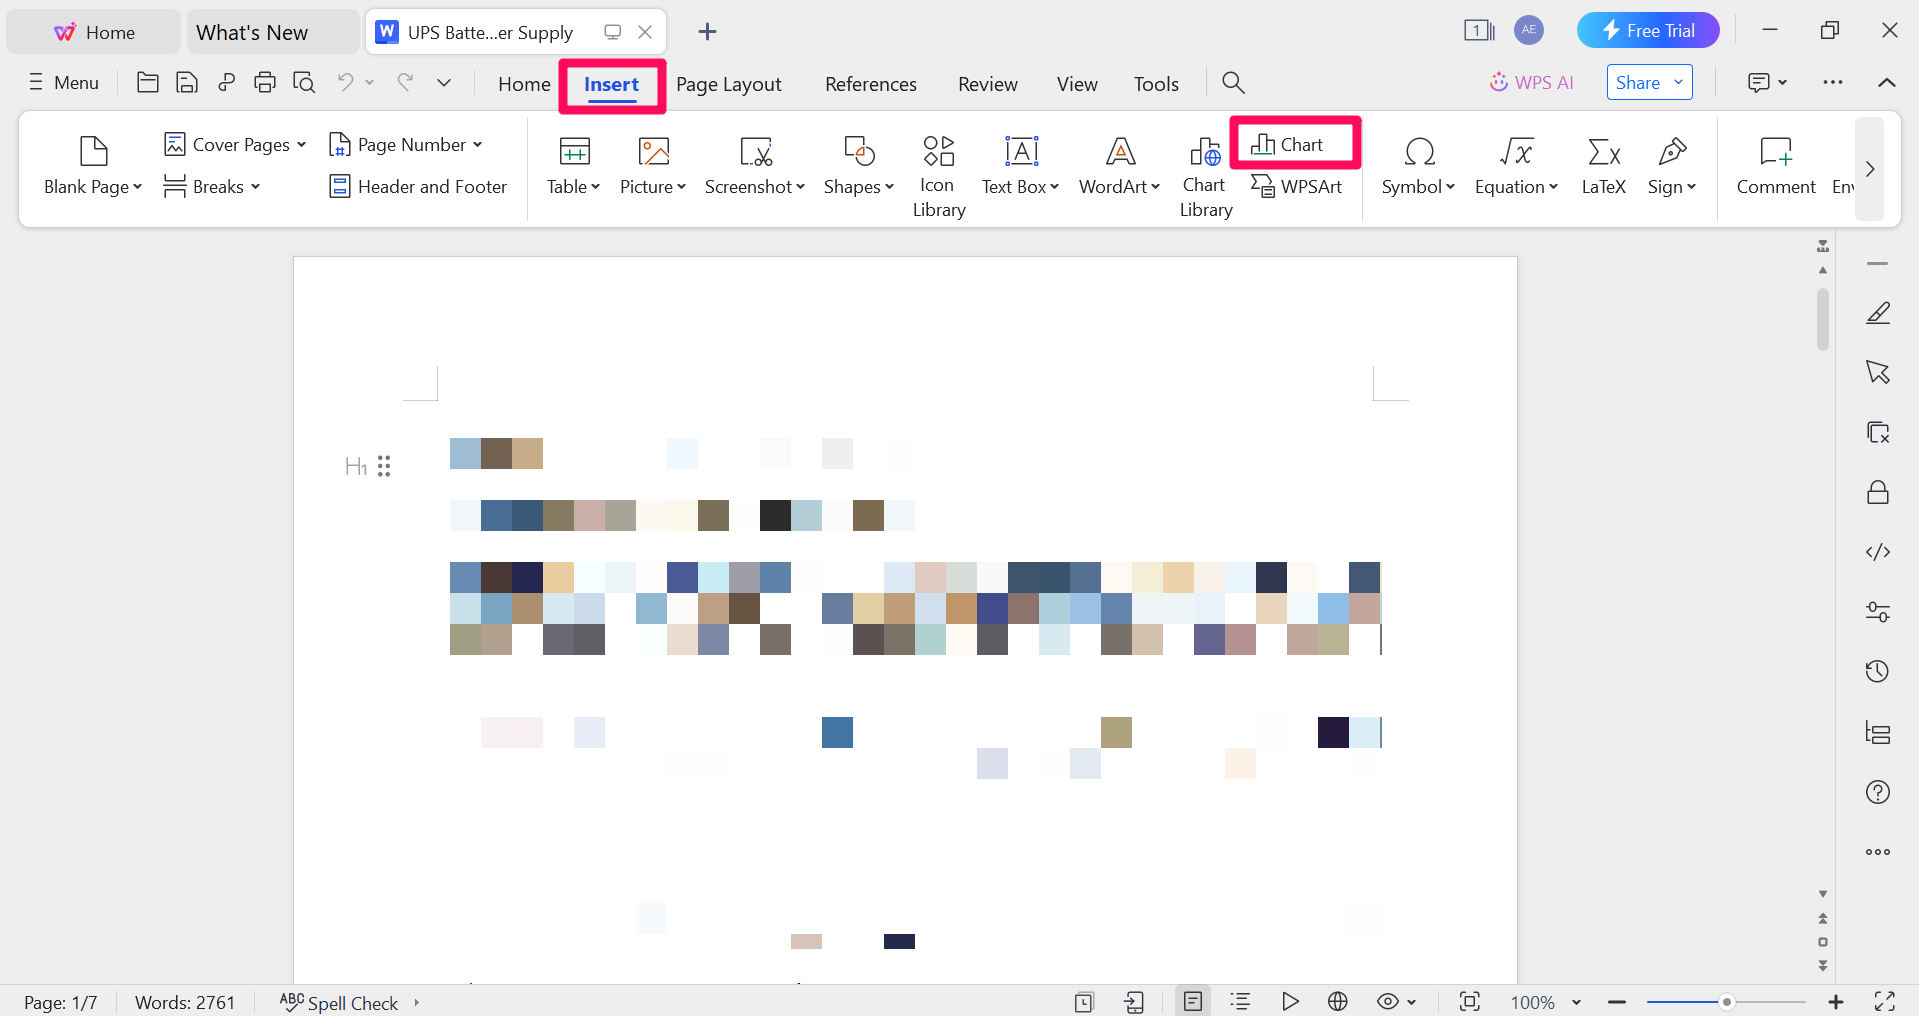The height and width of the screenshot is (1016, 1919).
Task: Switch to the References tab
Action: tap(870, 84)
